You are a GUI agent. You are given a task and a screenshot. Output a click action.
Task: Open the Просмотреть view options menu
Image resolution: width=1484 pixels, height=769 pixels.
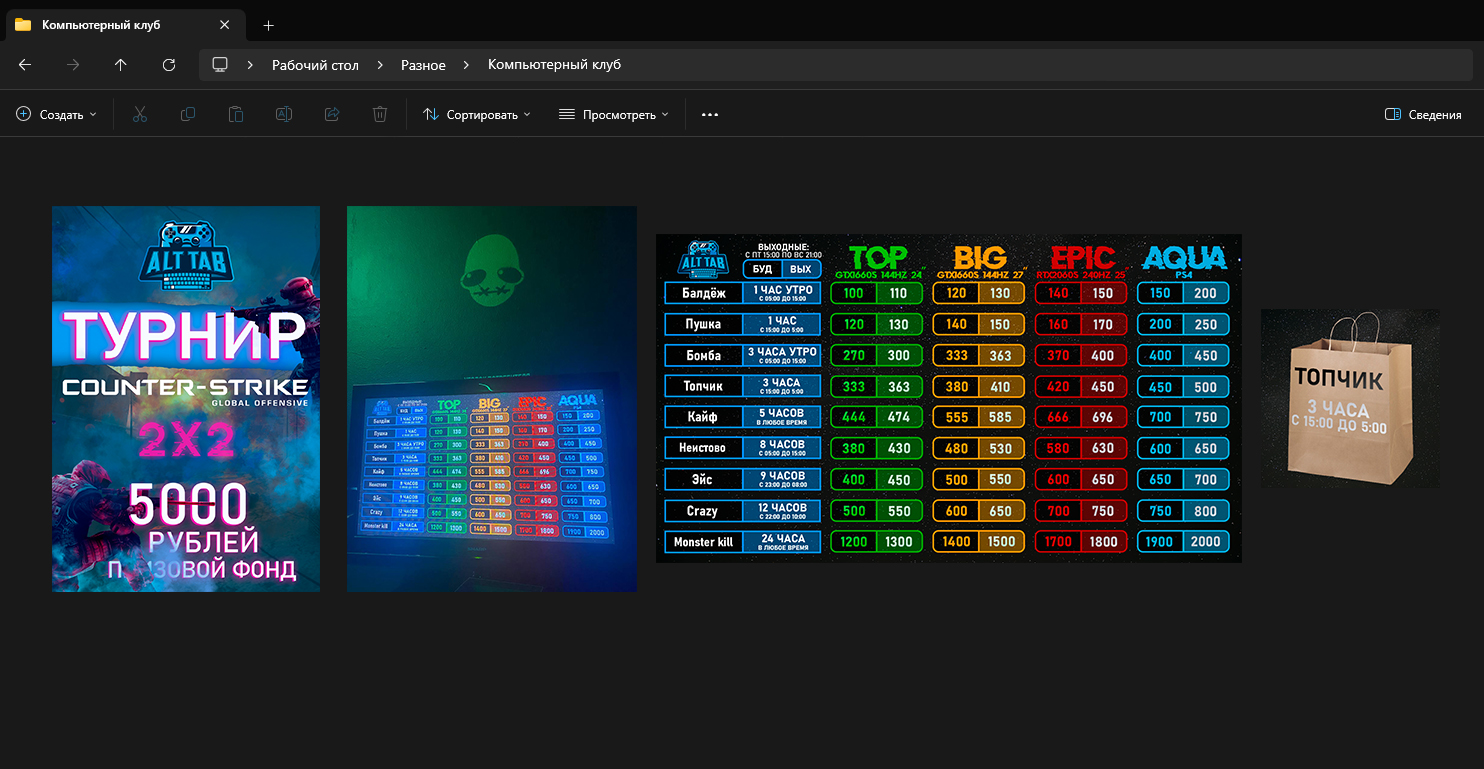click(x=613, y=115)
